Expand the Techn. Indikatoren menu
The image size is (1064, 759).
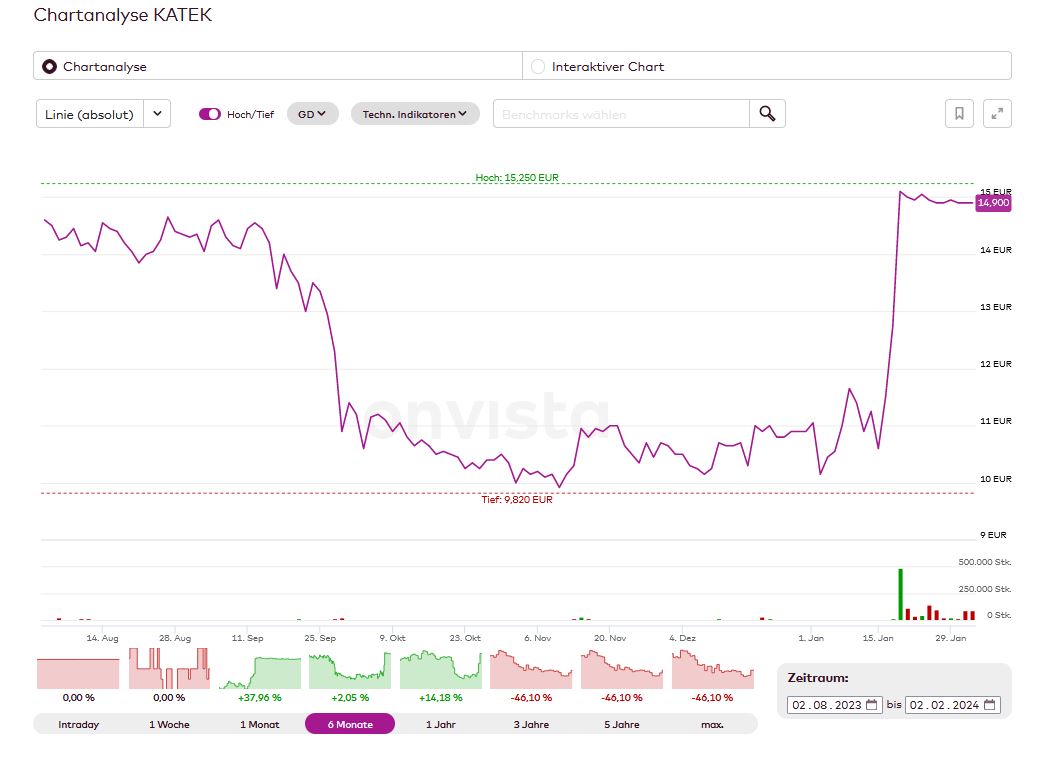coord(415,113)
